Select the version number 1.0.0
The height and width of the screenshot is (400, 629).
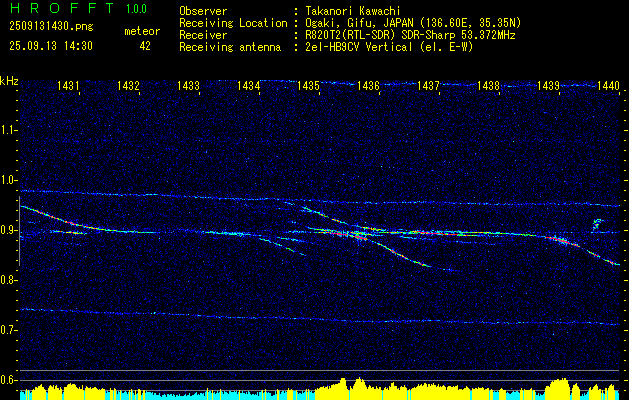(136, 9)
